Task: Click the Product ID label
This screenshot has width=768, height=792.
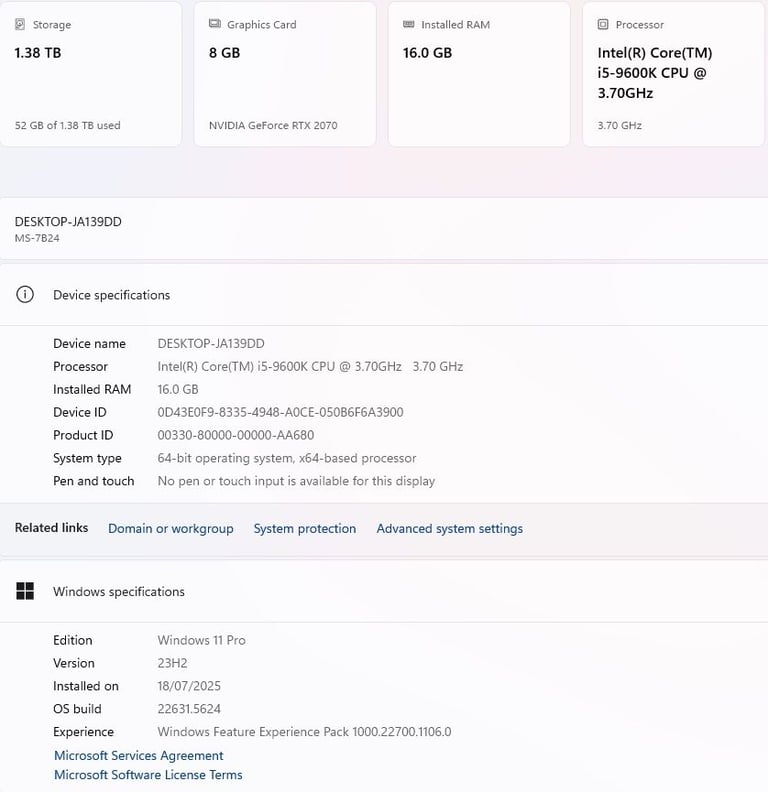Action: [x=83, y=435]
